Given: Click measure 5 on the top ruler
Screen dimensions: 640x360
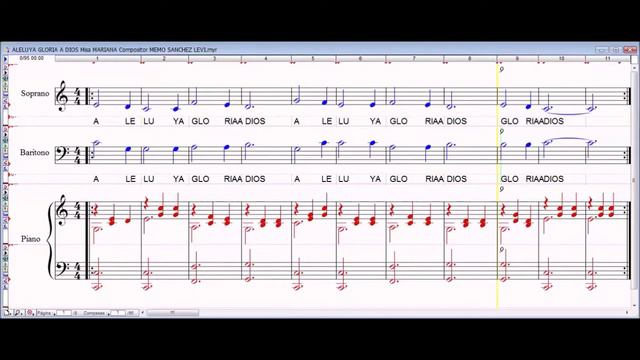Looking at the screenshot, I should (313, 59).
